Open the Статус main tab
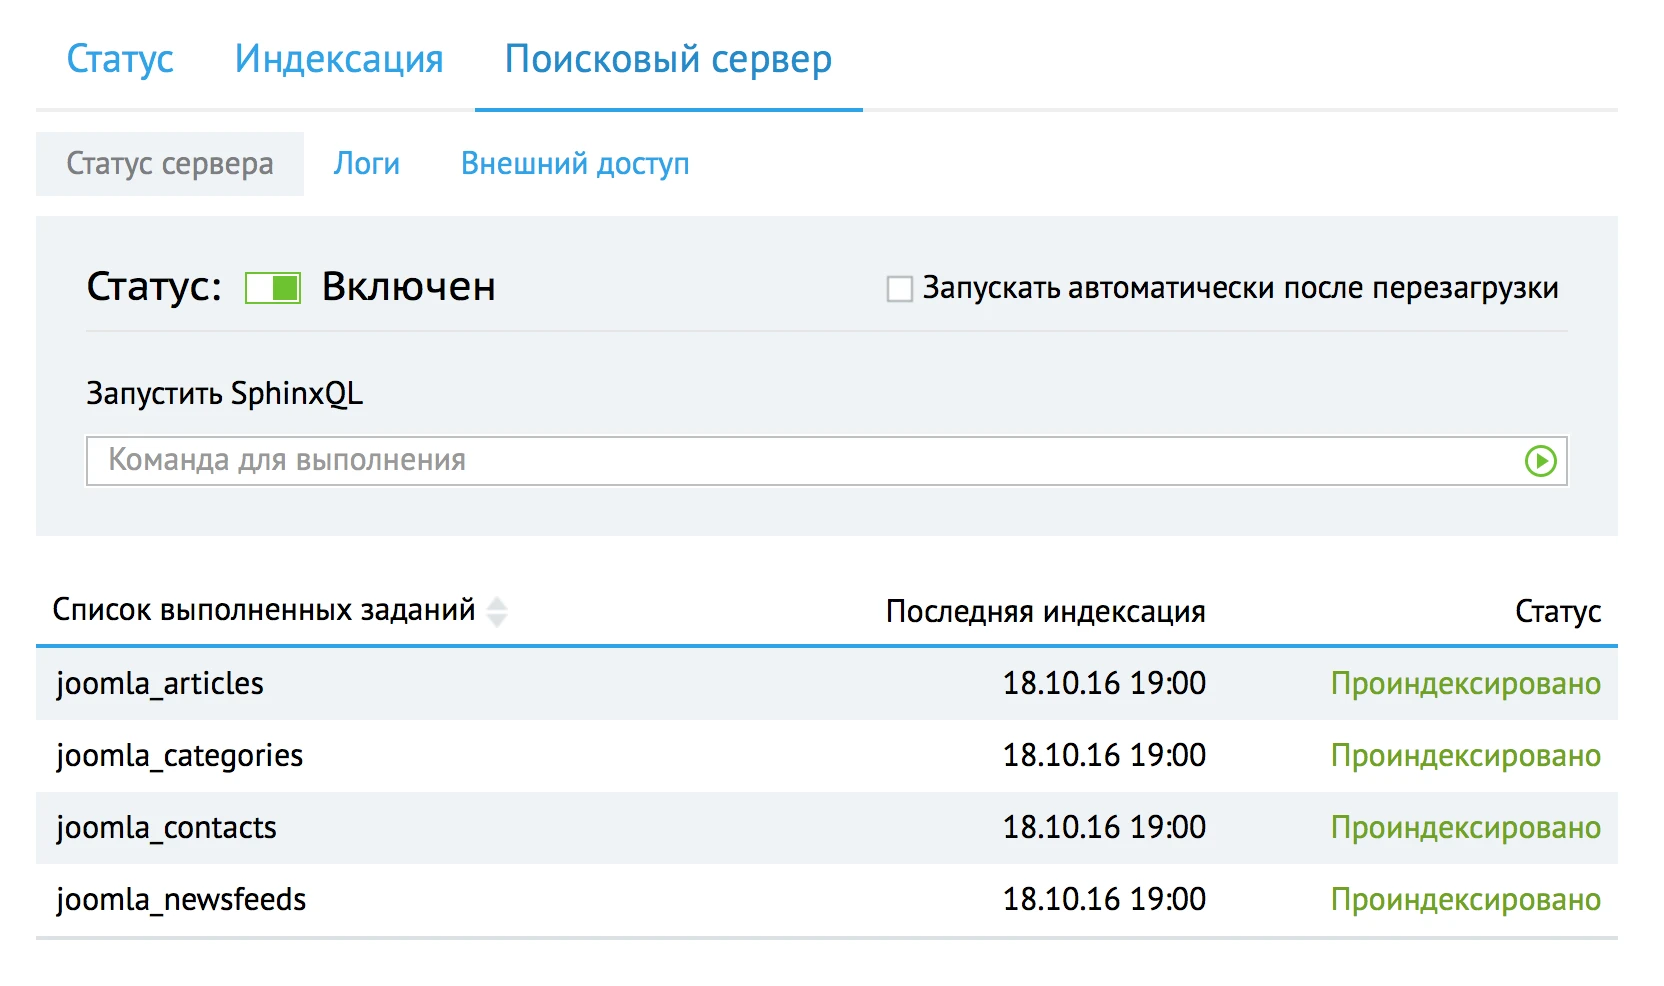The height and width of the screenshot is (986, 1664). coord(120,59)
